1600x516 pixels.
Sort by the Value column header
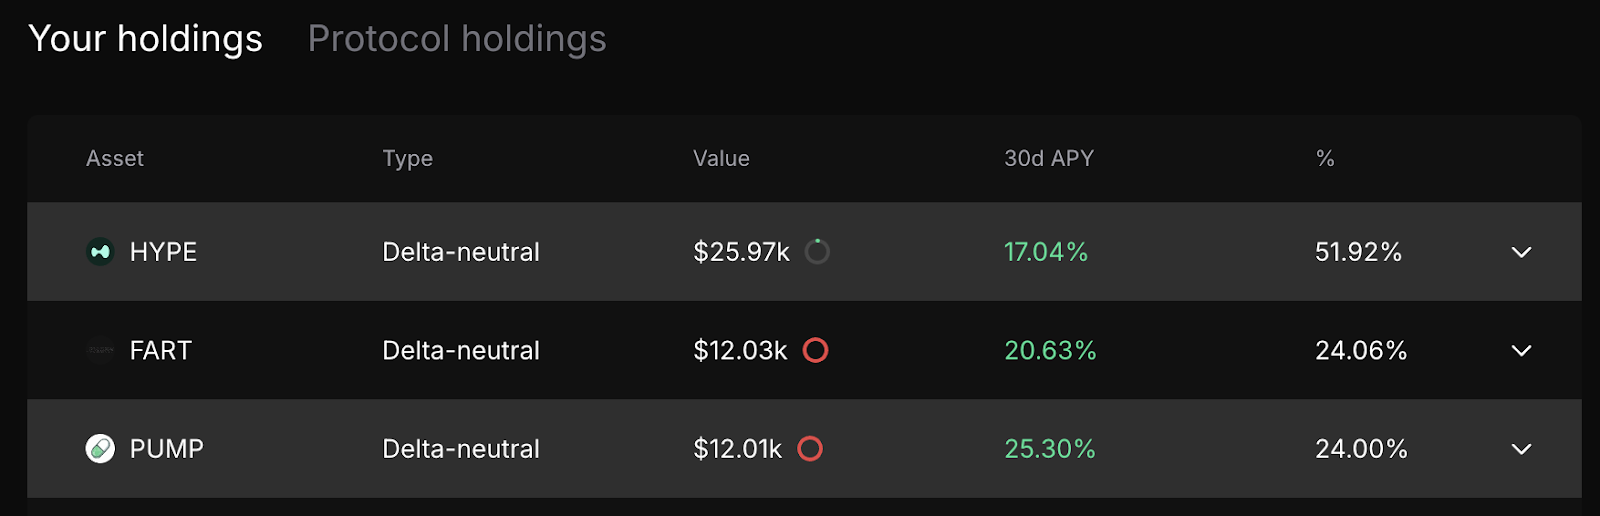721,159
